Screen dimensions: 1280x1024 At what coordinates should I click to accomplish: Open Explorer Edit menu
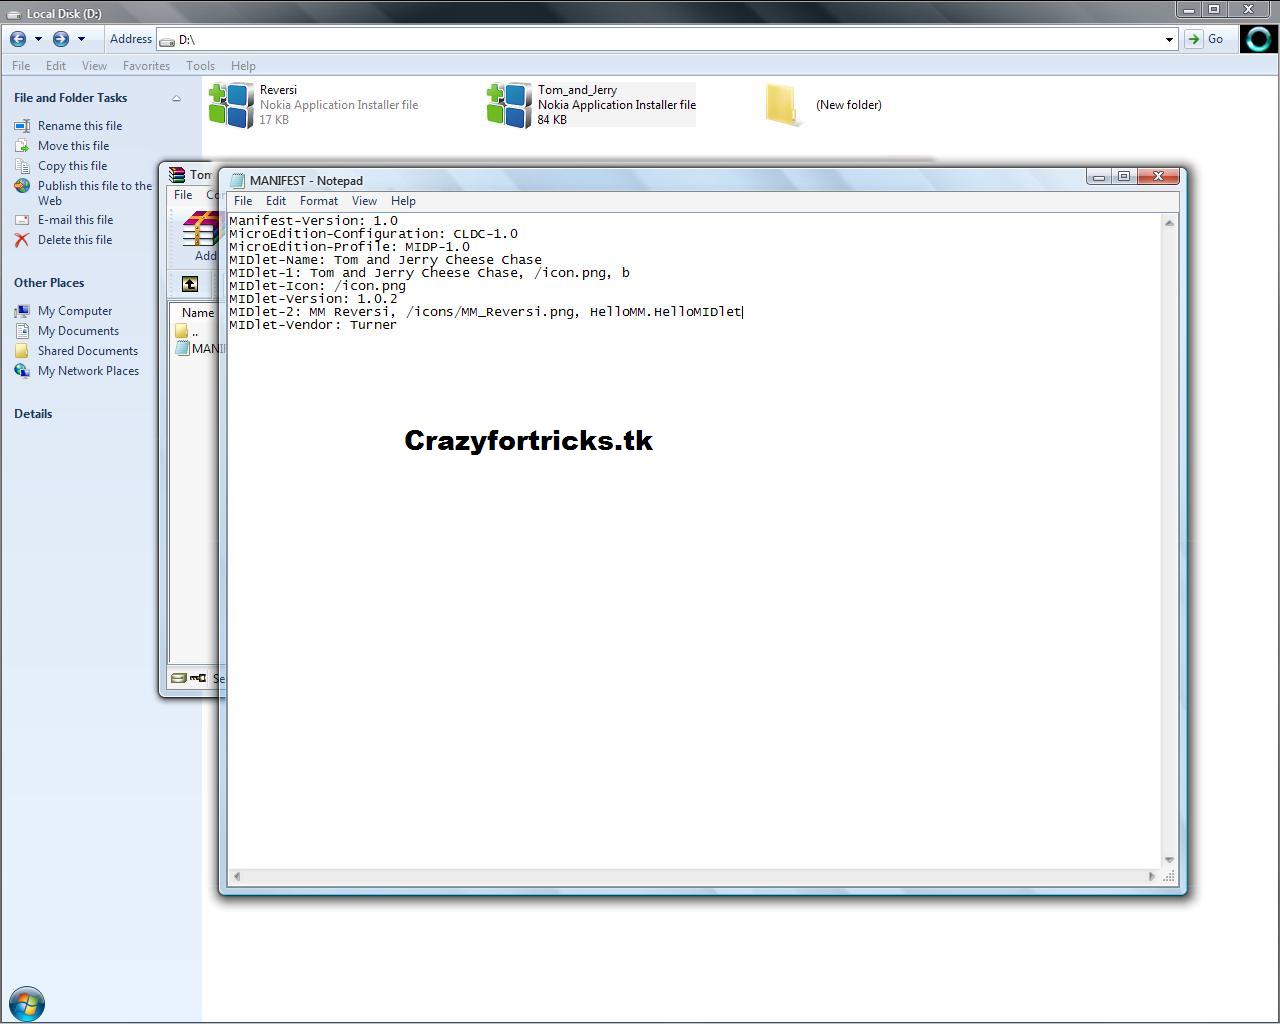(56, 66)
